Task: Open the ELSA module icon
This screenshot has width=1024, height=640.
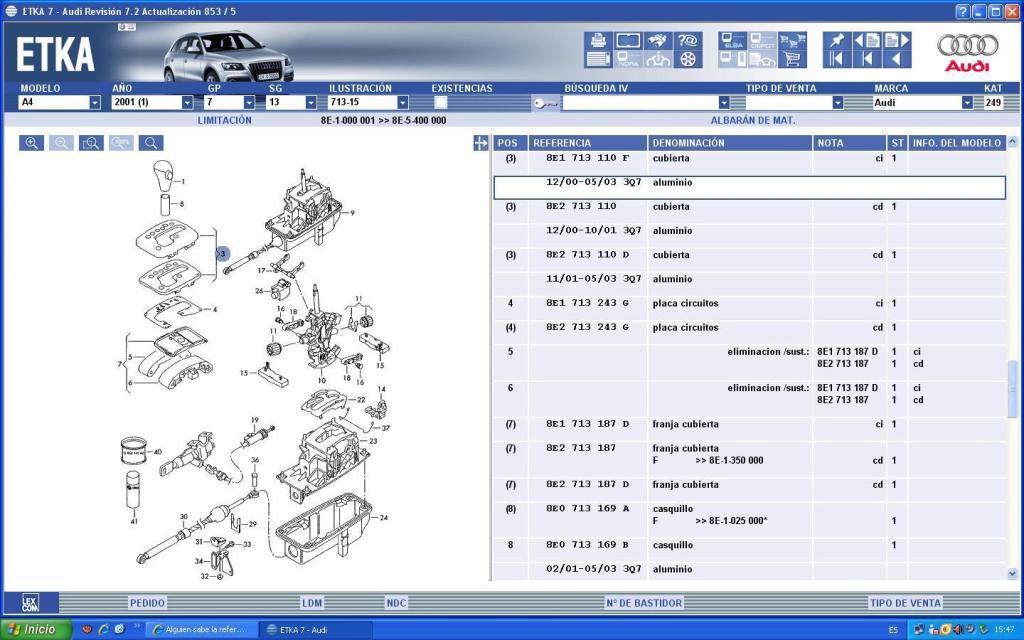Action: tap(733, 40)
